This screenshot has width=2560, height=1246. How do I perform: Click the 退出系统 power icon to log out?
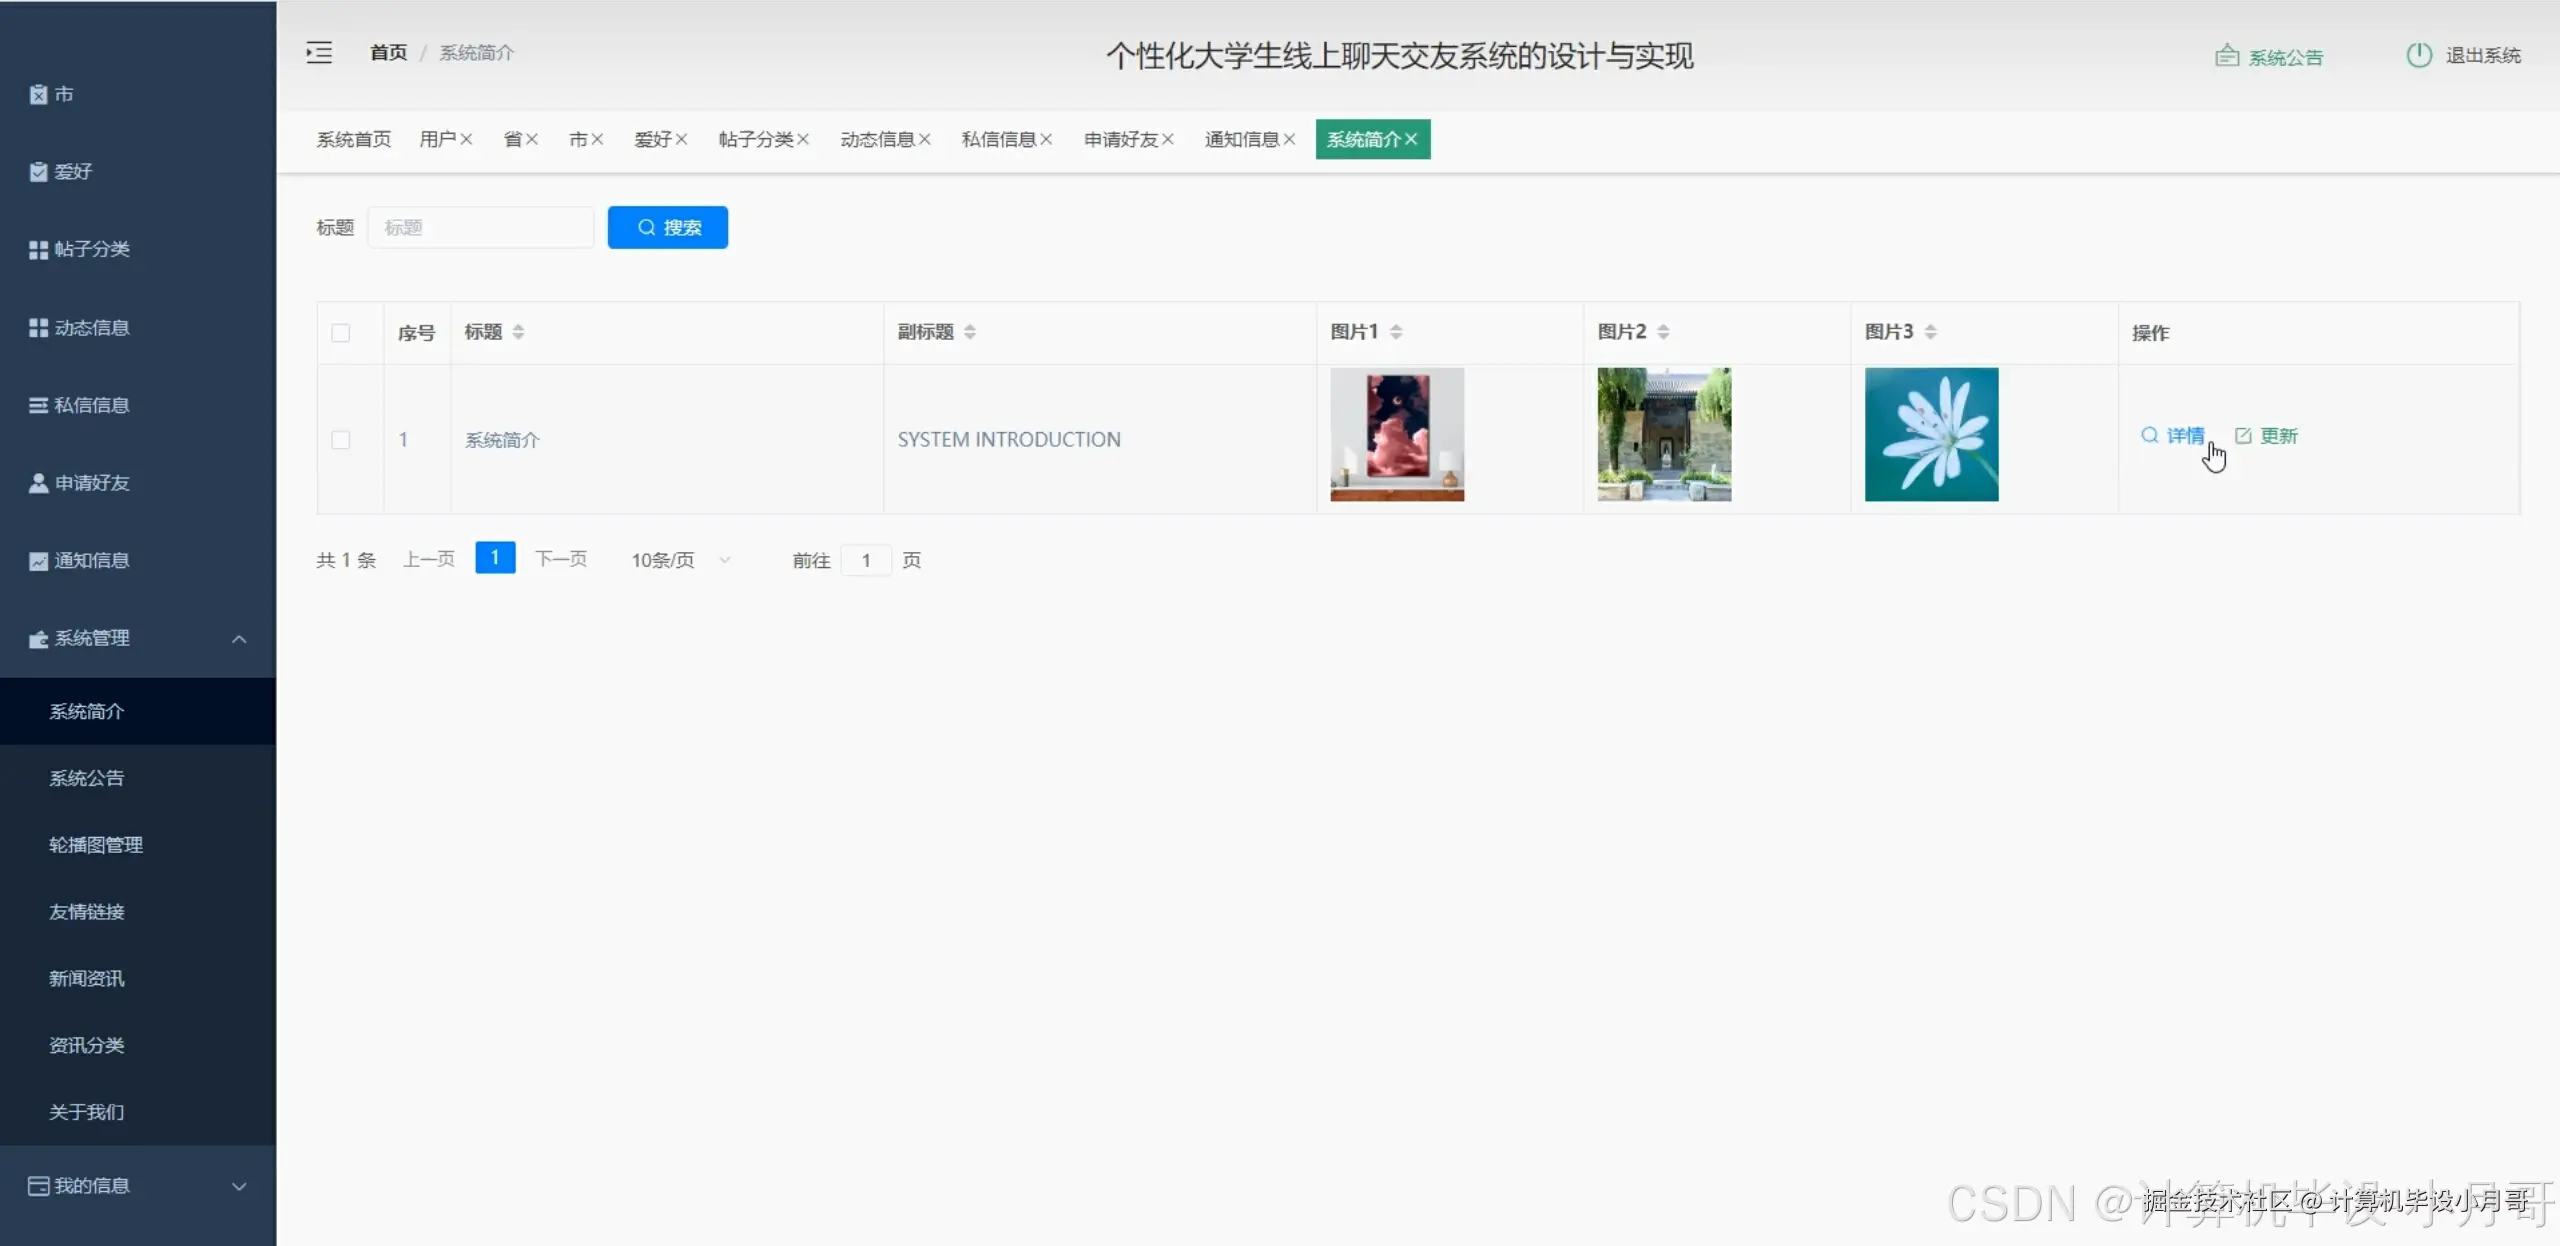click(x=2417, y=54)
